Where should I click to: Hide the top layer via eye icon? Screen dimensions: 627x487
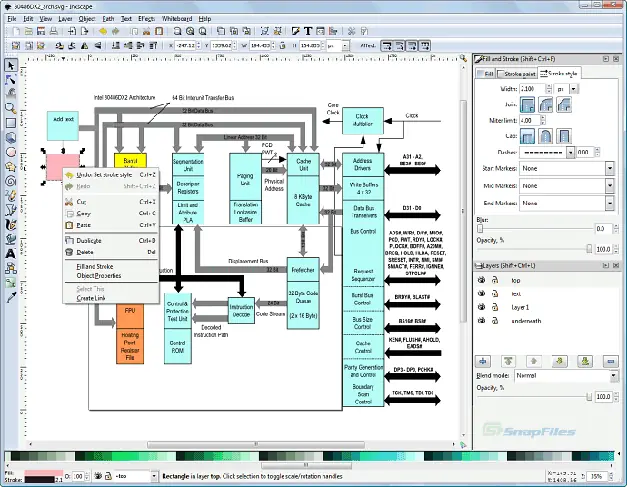coord(481,280)
